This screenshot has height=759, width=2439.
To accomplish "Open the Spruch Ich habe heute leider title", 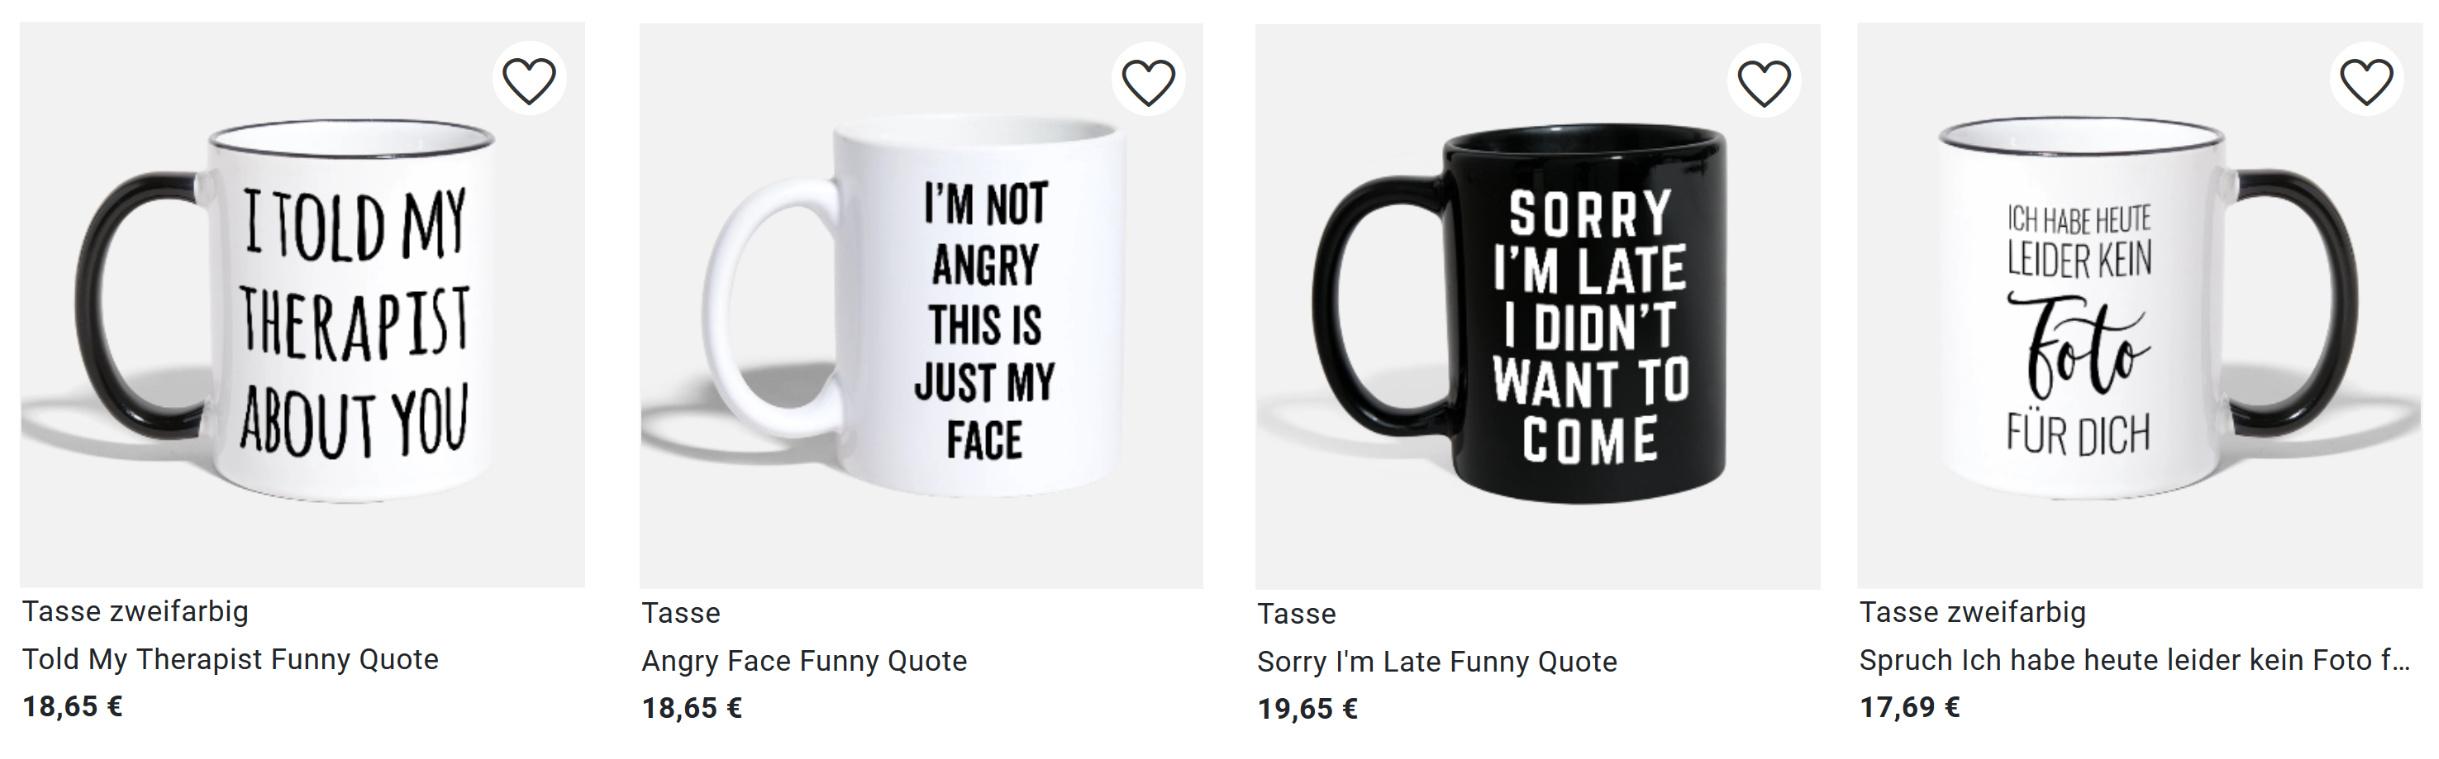I will click(2134, 660).
